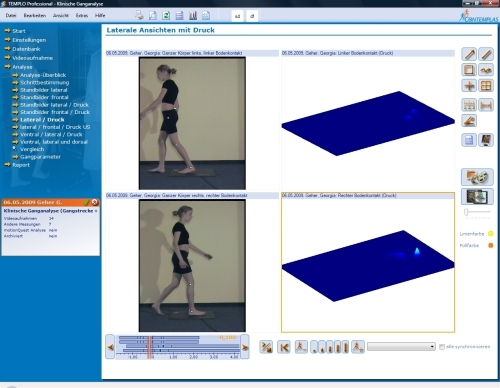The image size is (500, 388).
Task: Adjust the overlay transparency slider
Action: point(467,212)
